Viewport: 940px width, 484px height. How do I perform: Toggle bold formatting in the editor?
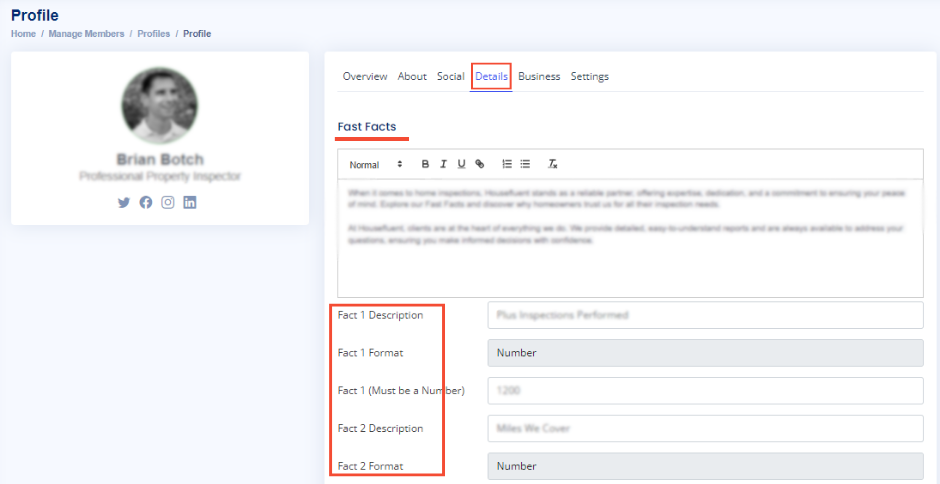click(x=425, y=164)
